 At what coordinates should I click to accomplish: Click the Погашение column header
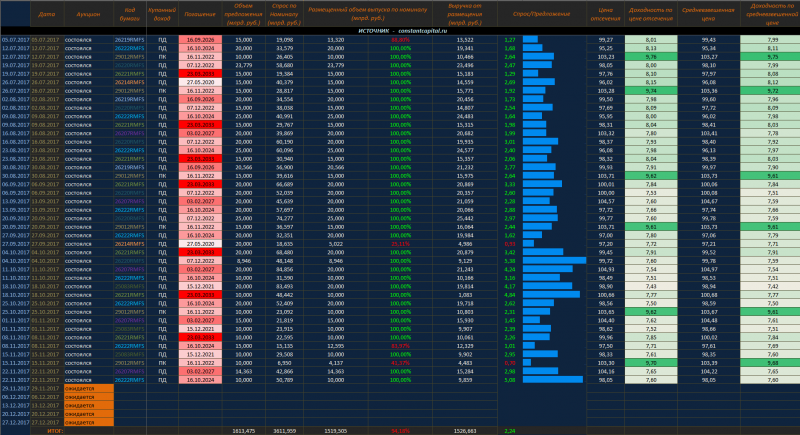coord(198,15)
